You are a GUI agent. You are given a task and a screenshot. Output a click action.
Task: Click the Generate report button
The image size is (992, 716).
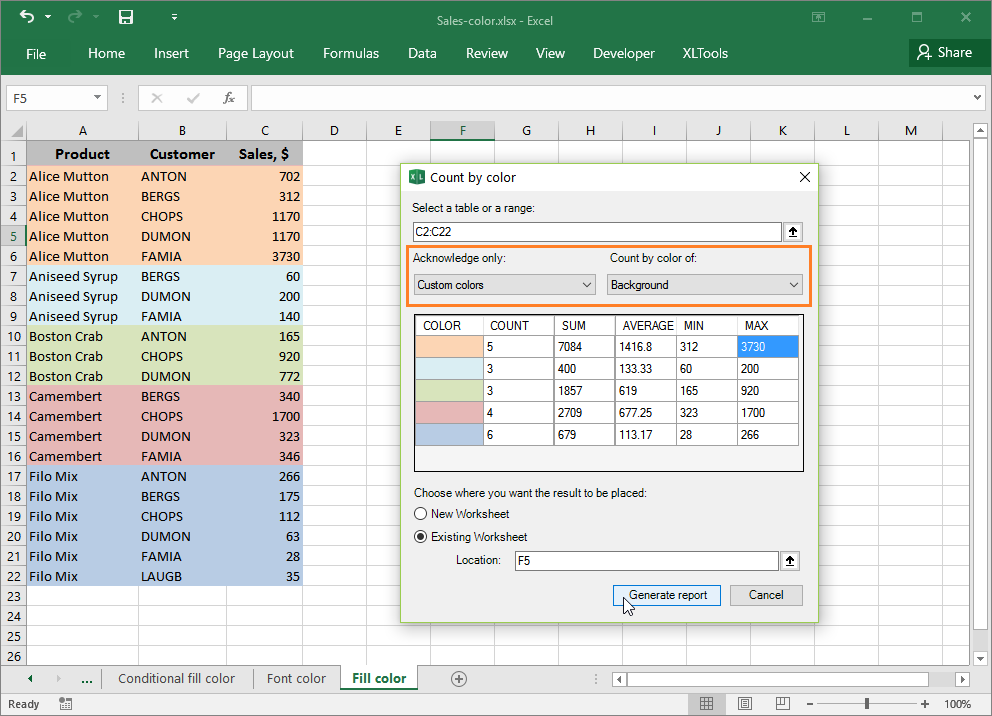pyautogui.click(x=666, y=595)
